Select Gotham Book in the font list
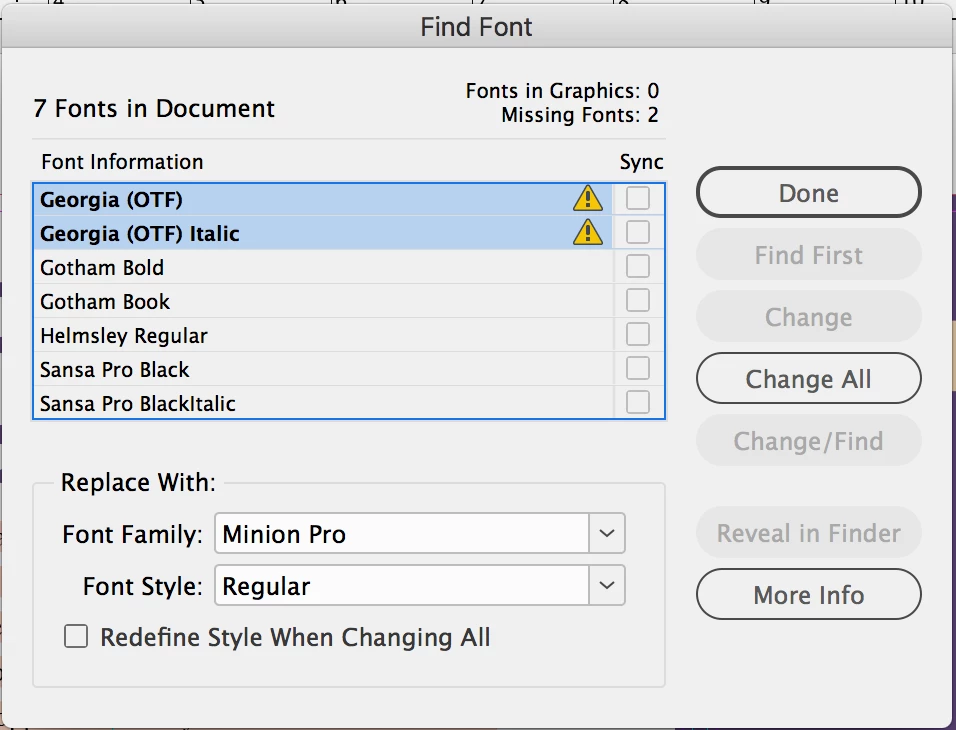The height and width of the screenshot is (730, 956). click(x=323, y=301)
